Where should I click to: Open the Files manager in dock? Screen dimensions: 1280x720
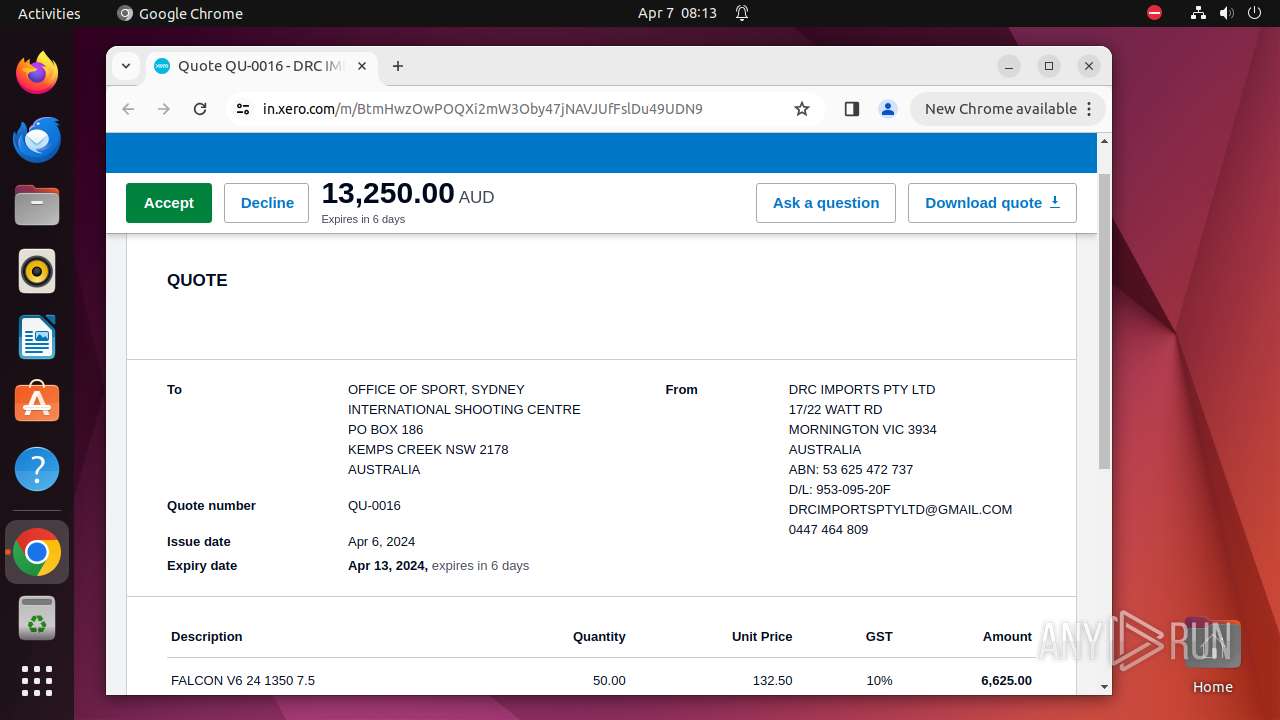(x=37, y=205)
